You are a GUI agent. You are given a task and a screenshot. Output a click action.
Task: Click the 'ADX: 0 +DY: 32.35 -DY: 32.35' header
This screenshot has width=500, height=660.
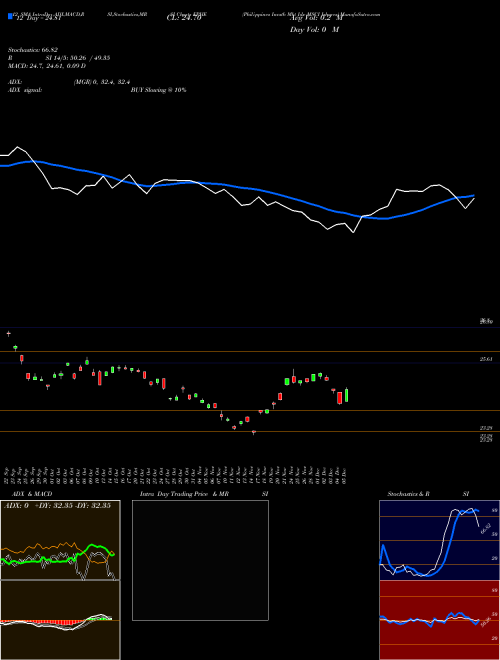57,506
